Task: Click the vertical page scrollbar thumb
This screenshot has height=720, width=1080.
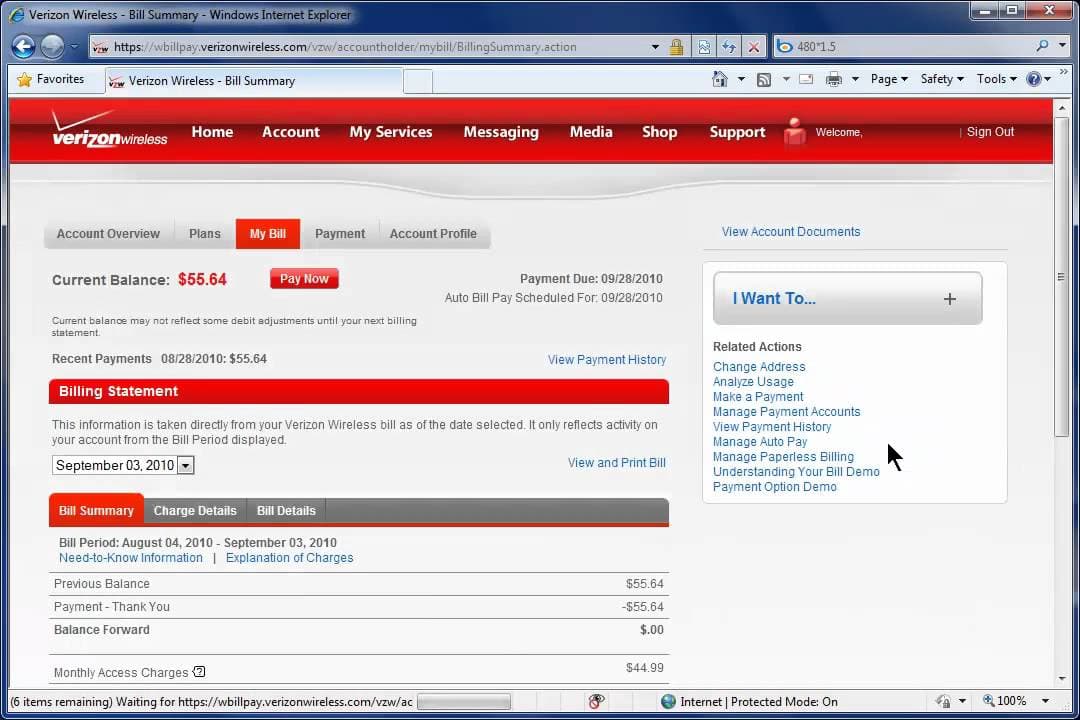Action: [x=1061, y=276]
